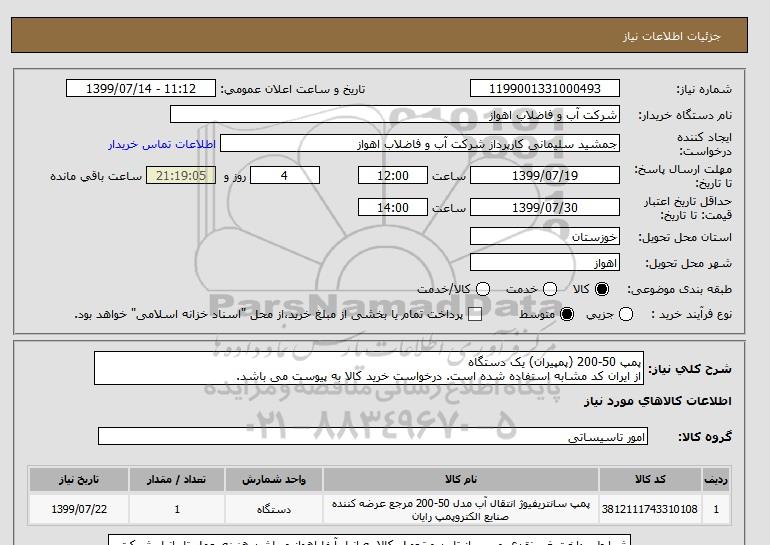Click the واحد شمارش column header
Screen dimensions: 770x545
point(274,480)
